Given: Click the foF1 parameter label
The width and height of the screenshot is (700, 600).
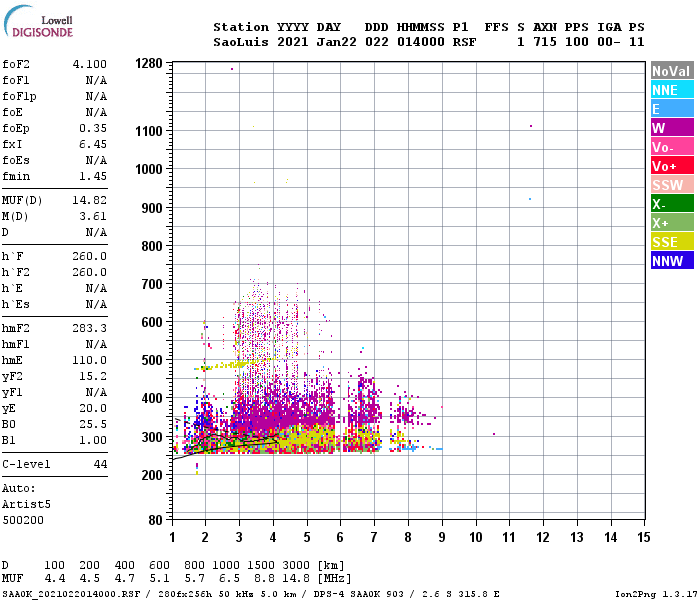Looking at the screenshot, I should click(16, 80).
